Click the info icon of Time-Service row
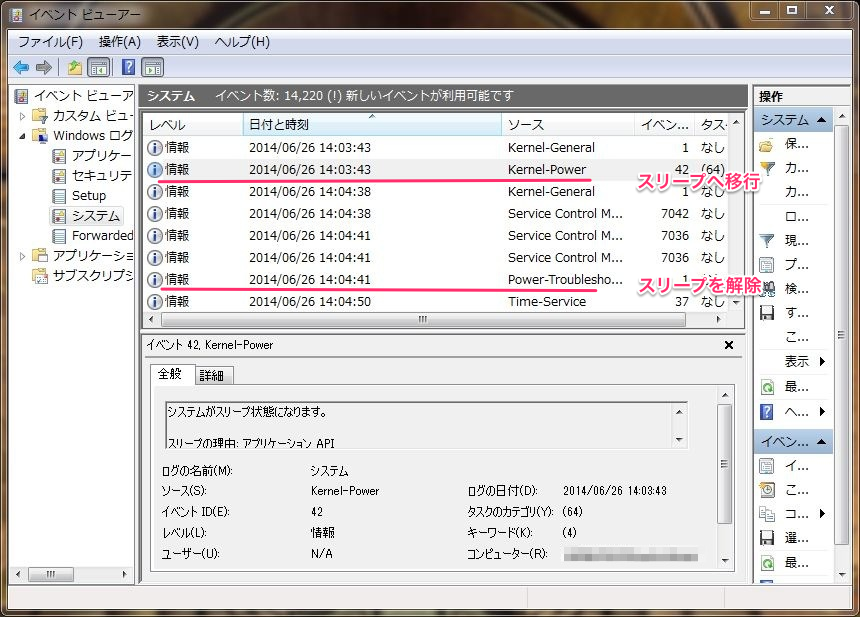 pos(155,302)
